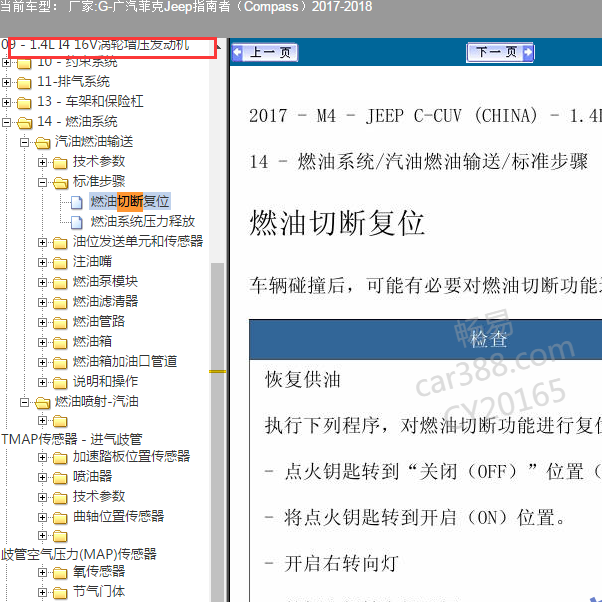Image resolution: width=602 pixels, height=602 pixels.
Task: Select the TMAP传感器 - 进气歧管 item
Action: (x=72, y=439)
